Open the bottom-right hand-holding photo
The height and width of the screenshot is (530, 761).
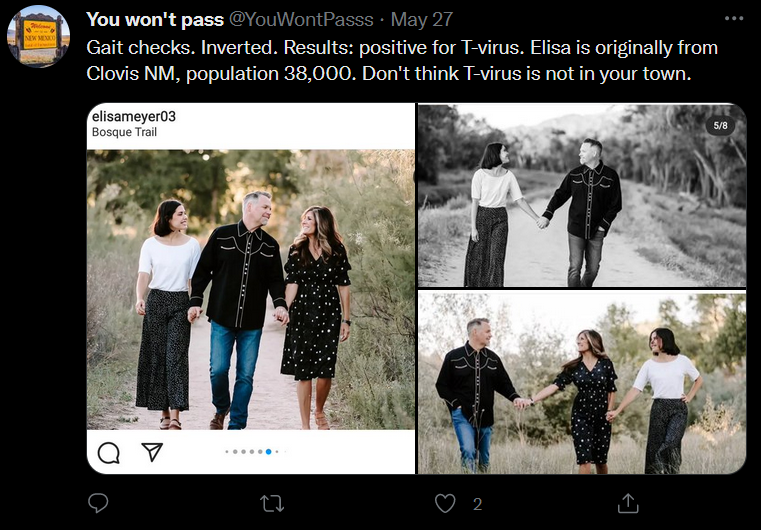(582, 383)
